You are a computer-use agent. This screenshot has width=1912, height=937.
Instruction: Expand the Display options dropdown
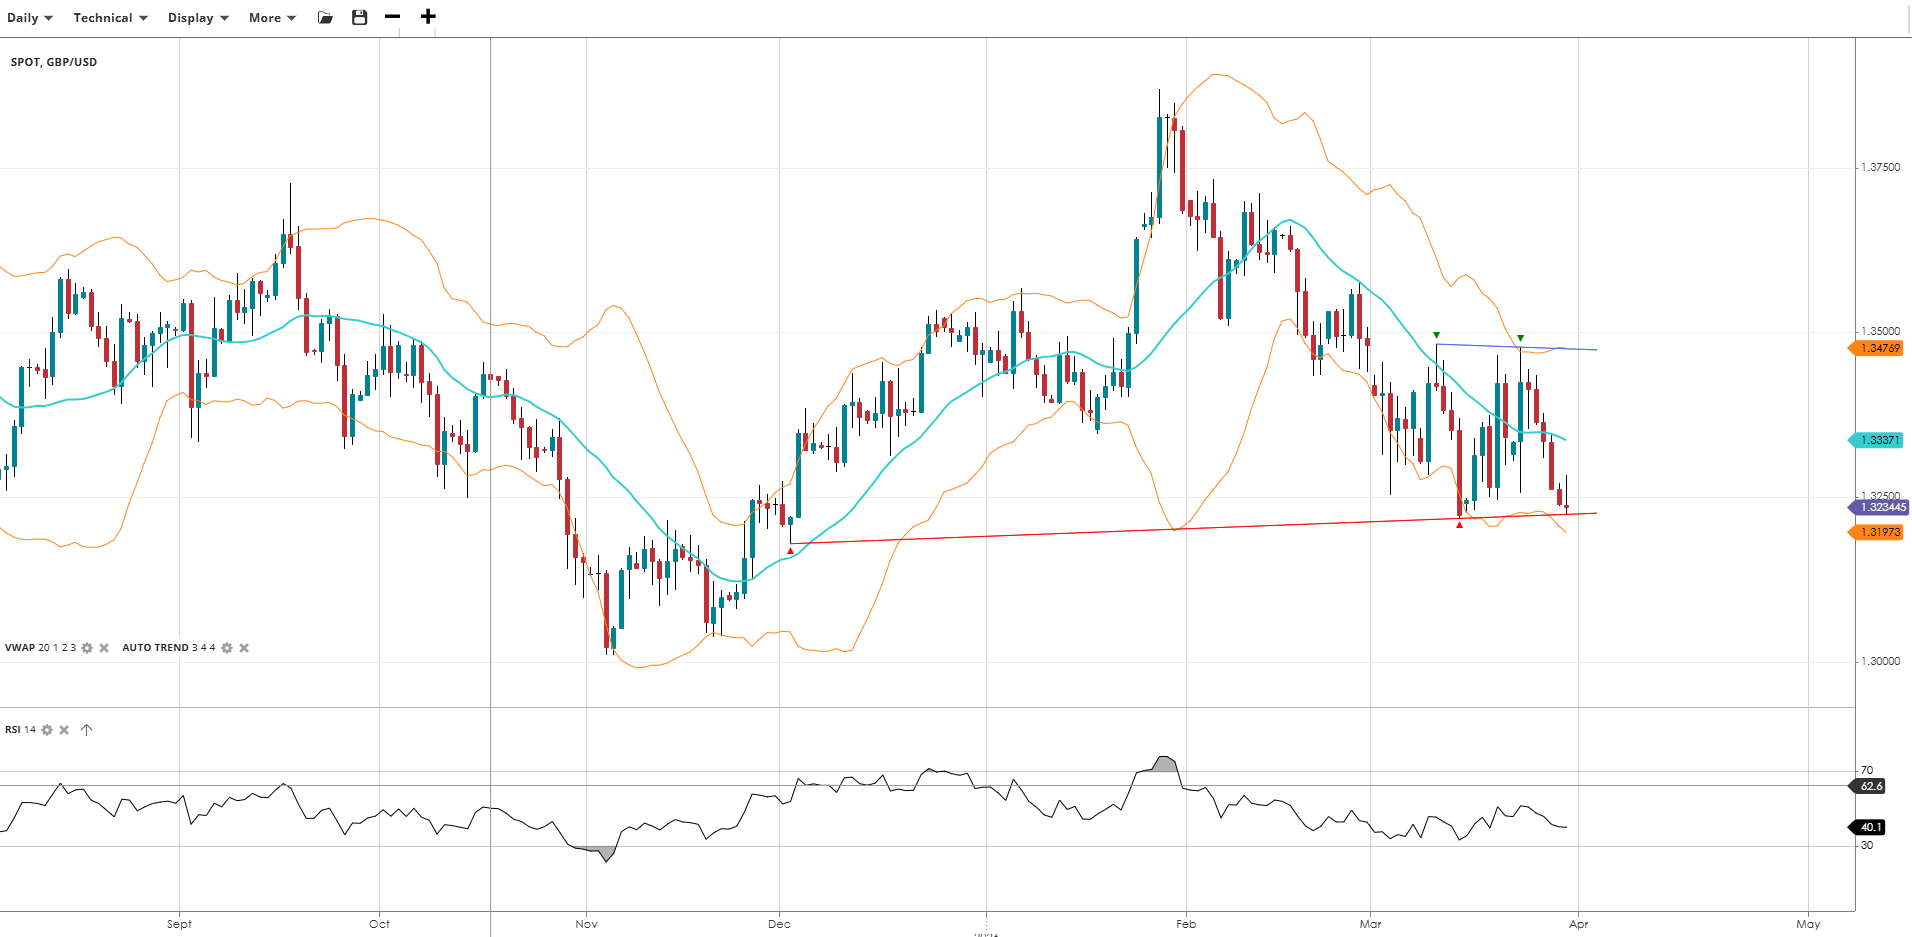(x=198, y=18)
